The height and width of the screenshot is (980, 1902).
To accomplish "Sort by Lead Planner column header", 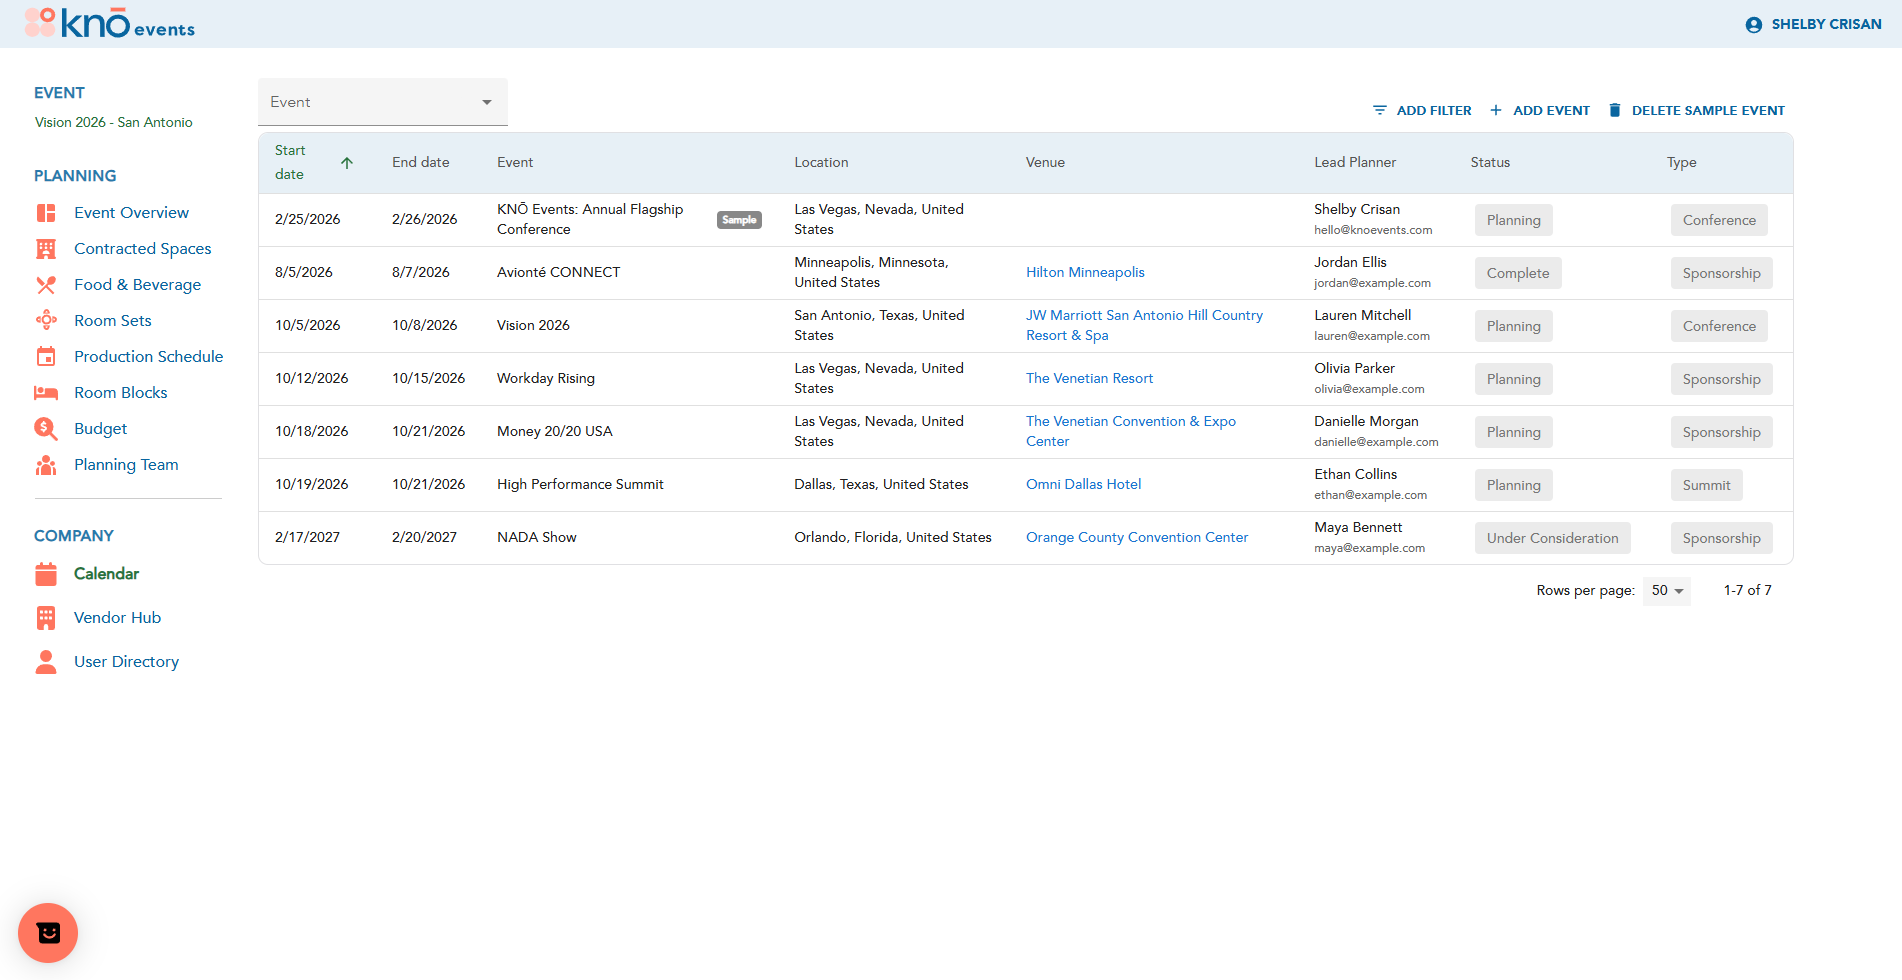I will 1355,163.
